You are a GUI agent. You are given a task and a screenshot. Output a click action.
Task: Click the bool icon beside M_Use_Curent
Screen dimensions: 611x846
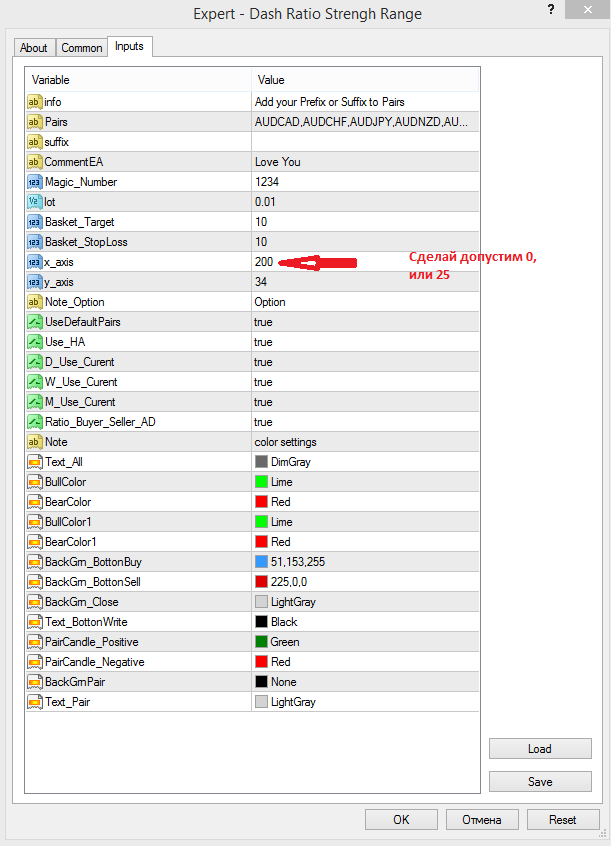pos(35,401)
